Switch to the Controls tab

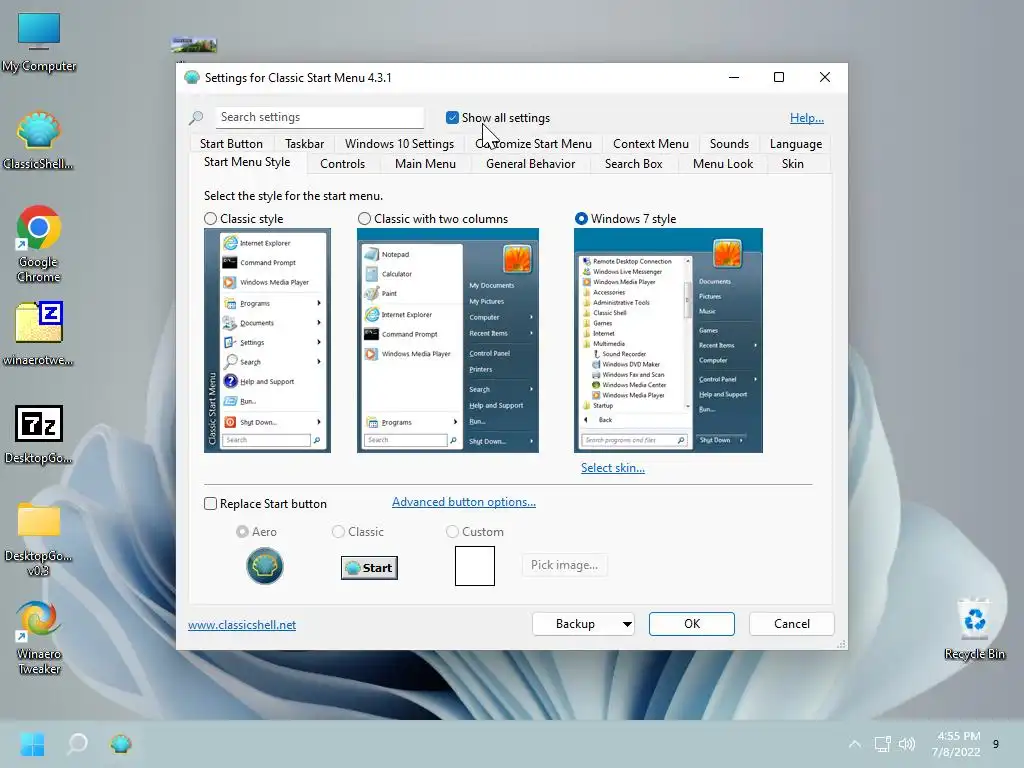(342, 164)
